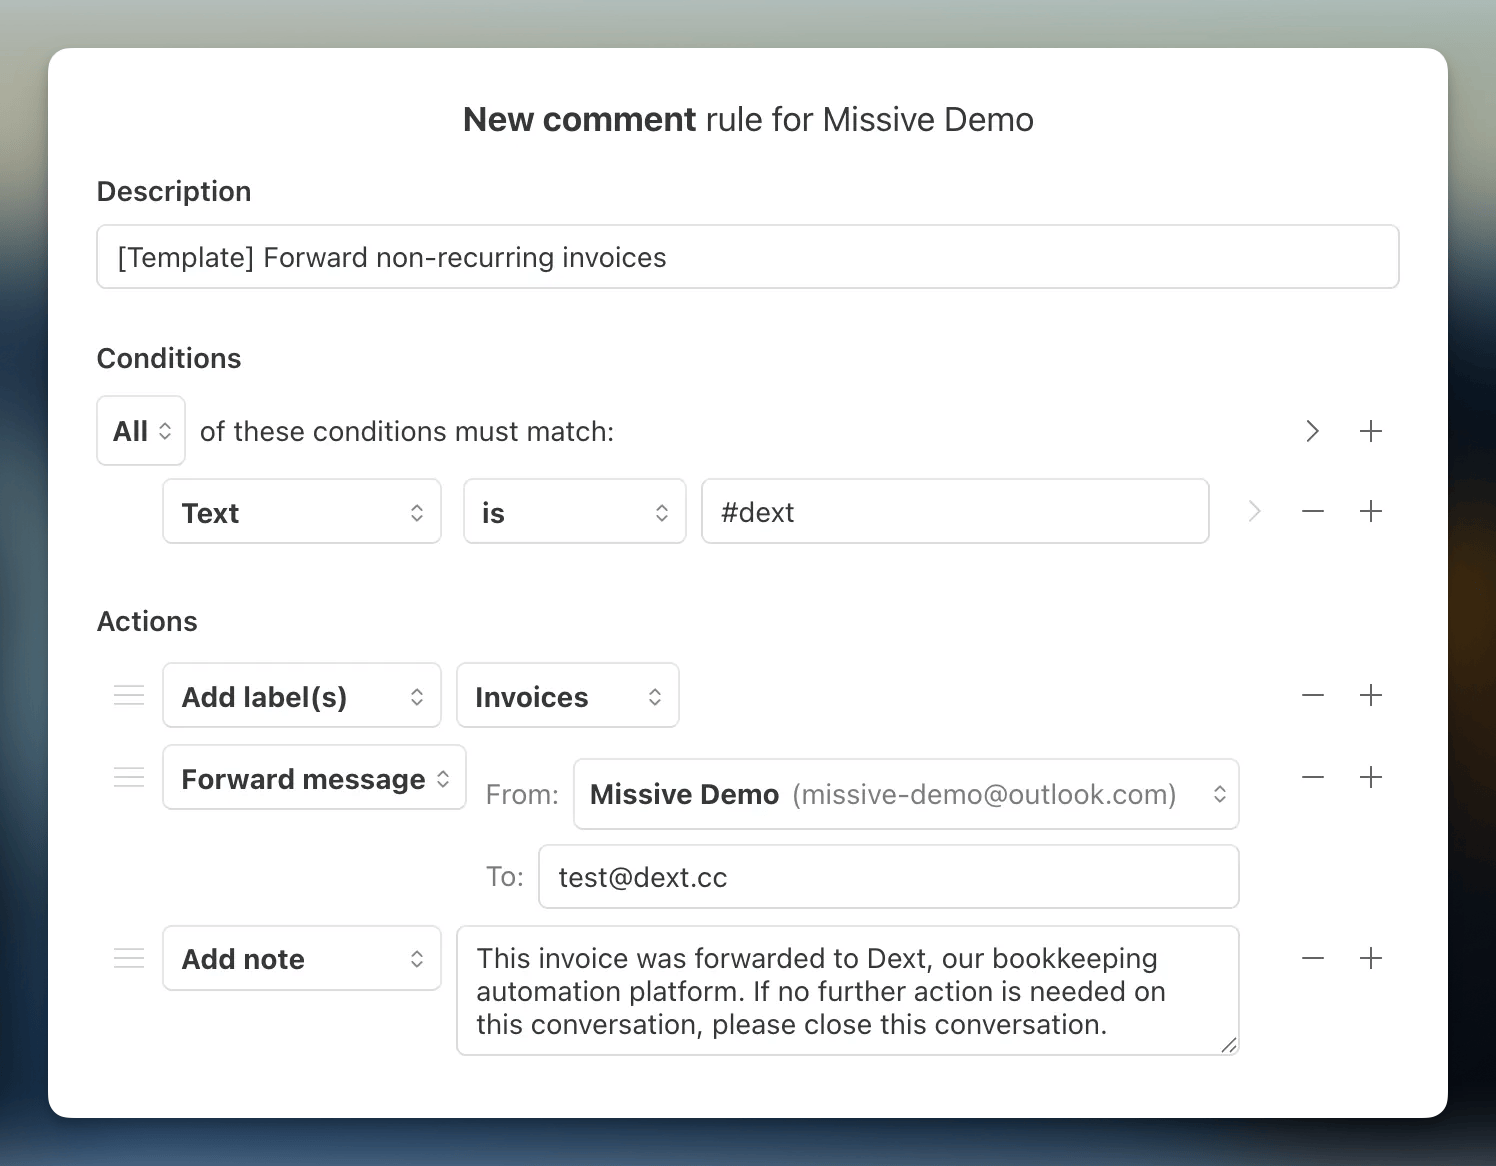Click plus icon on the conditions header row
This screenshot has width=1496, height=1166.
pyautogui.click(x=1371, y=431)
